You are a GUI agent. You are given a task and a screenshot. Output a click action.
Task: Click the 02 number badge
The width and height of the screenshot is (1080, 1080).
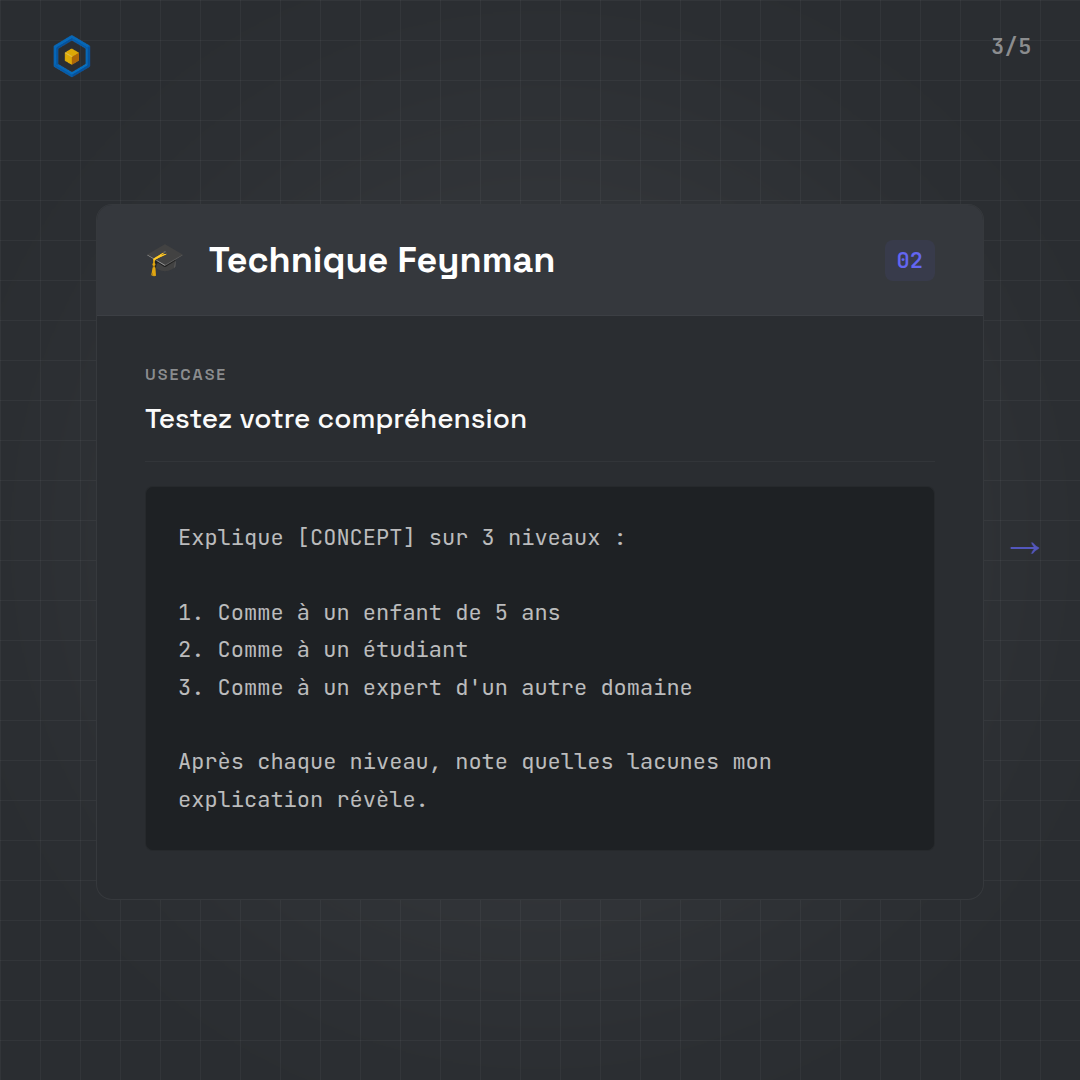pos(909,261)
